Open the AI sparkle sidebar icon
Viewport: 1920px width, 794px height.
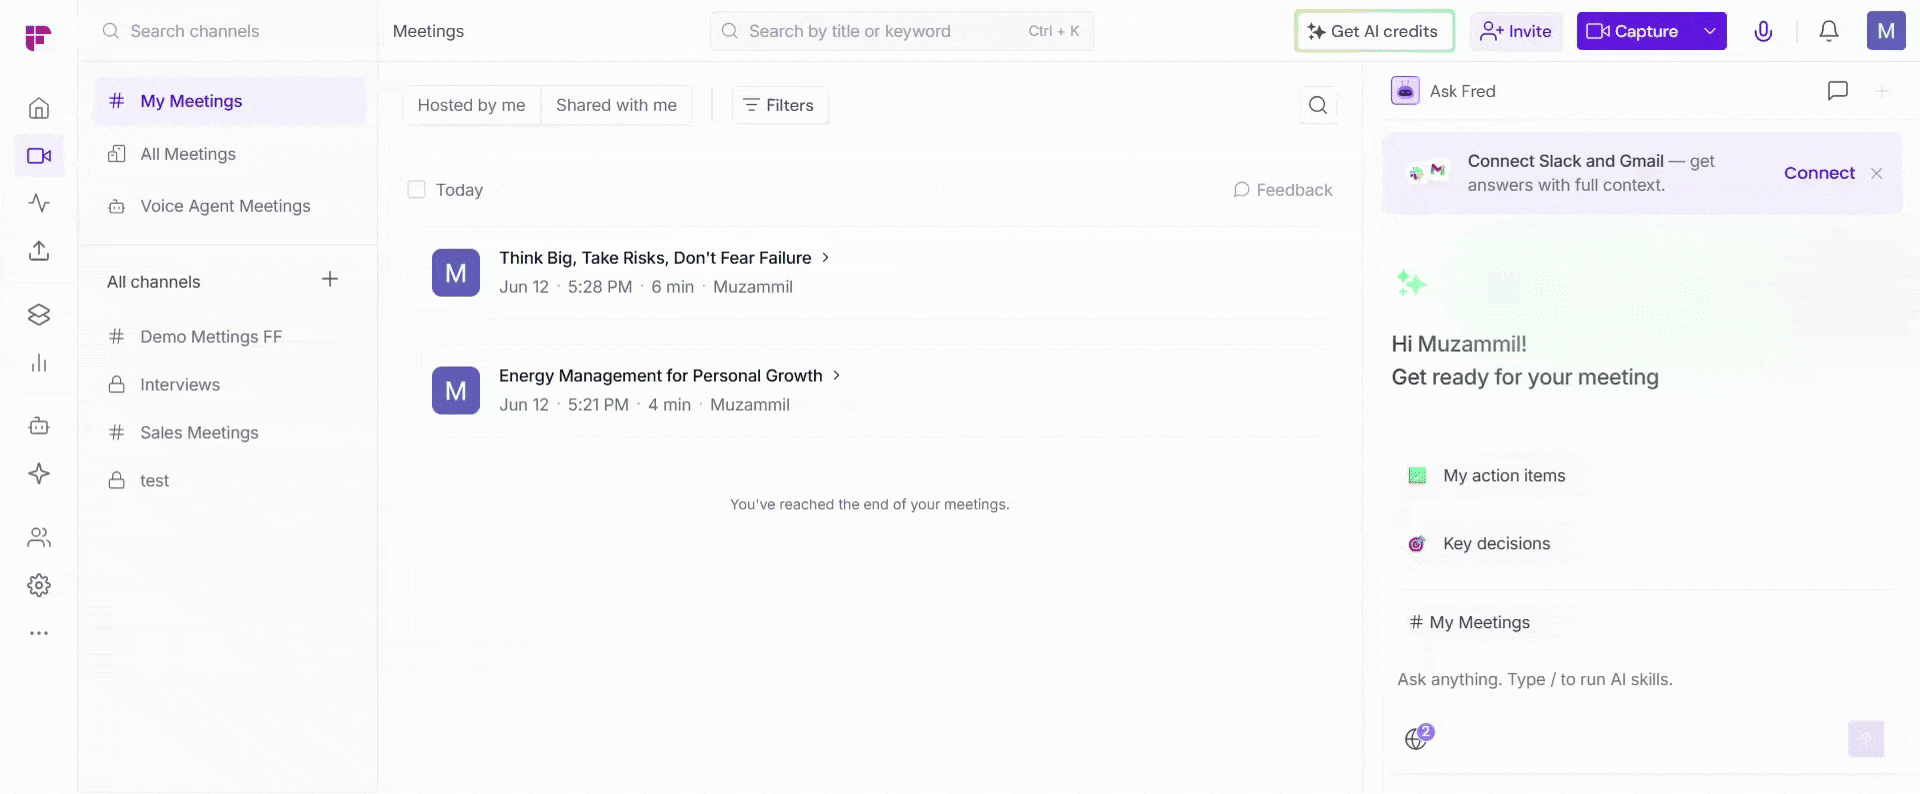click(x=39, y=474)
